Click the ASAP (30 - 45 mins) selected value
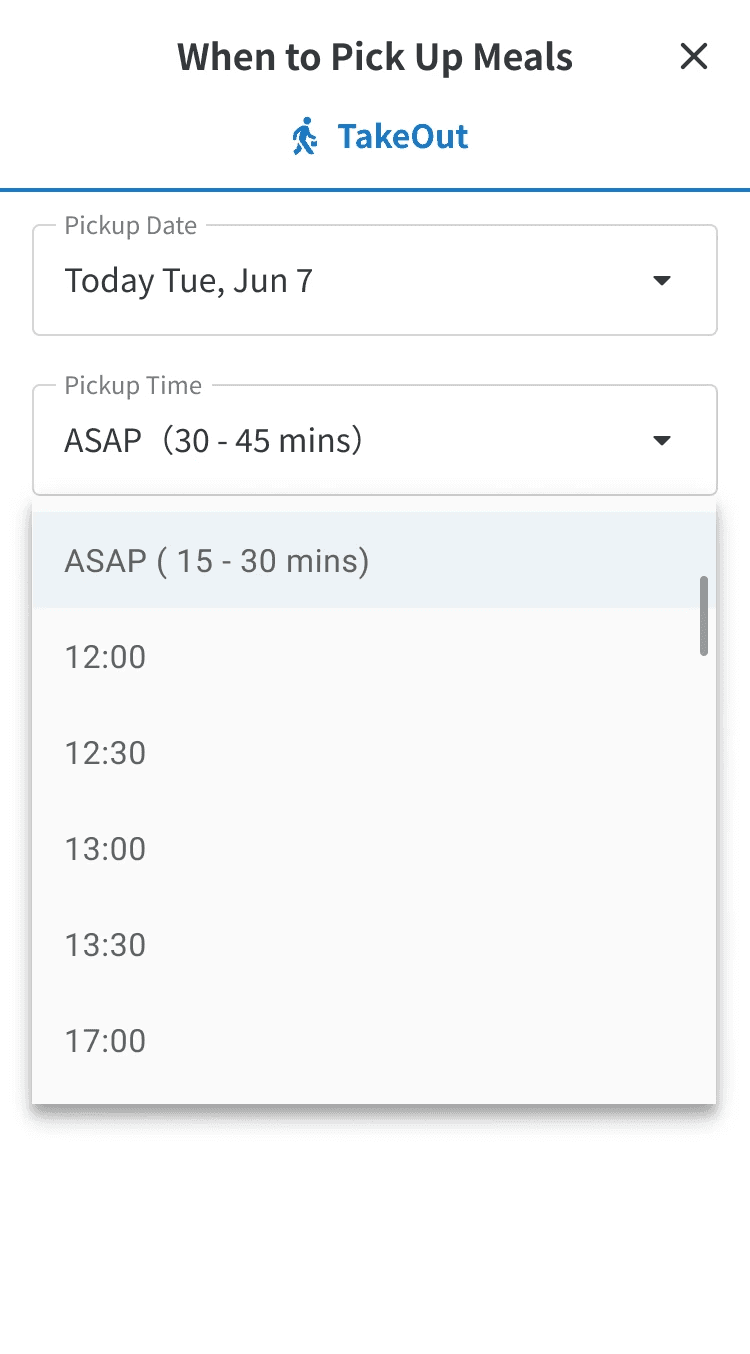Image resolution: width=750 pixels, height=1354 pixels. [213, 441]
